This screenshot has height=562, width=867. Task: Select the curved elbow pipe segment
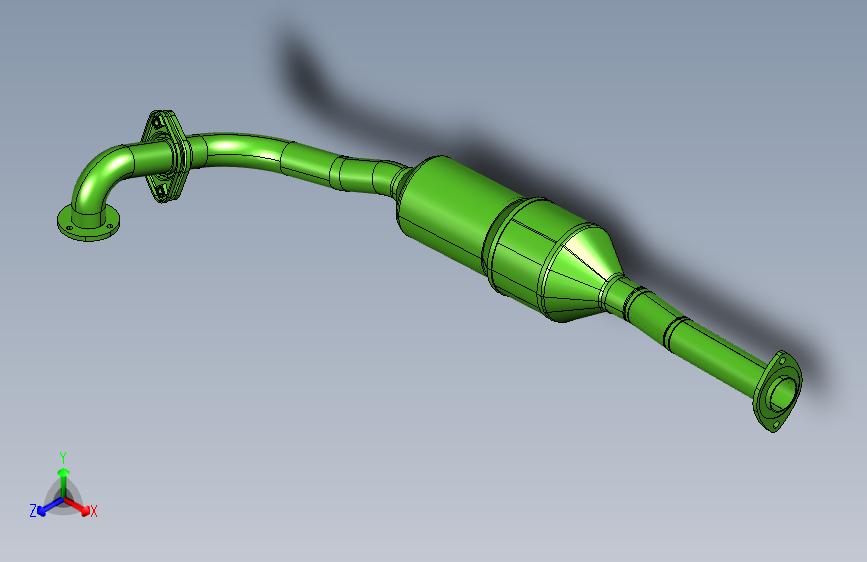click(x=102, y=177)
